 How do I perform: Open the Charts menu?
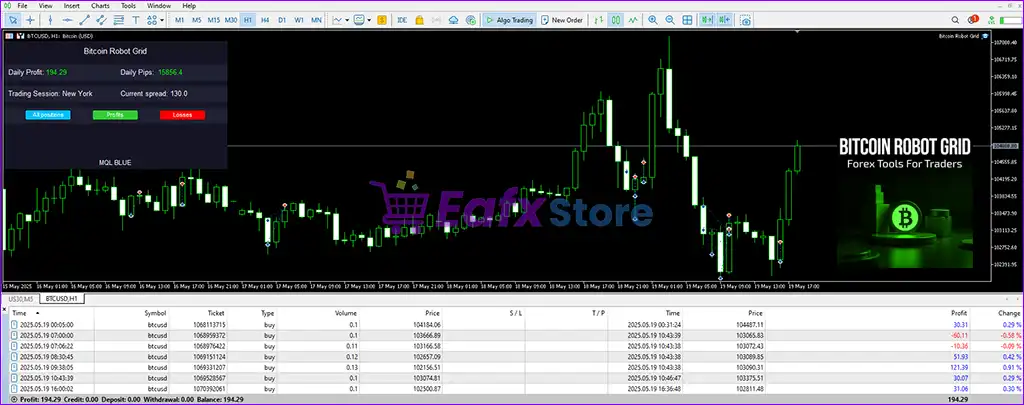101,5
